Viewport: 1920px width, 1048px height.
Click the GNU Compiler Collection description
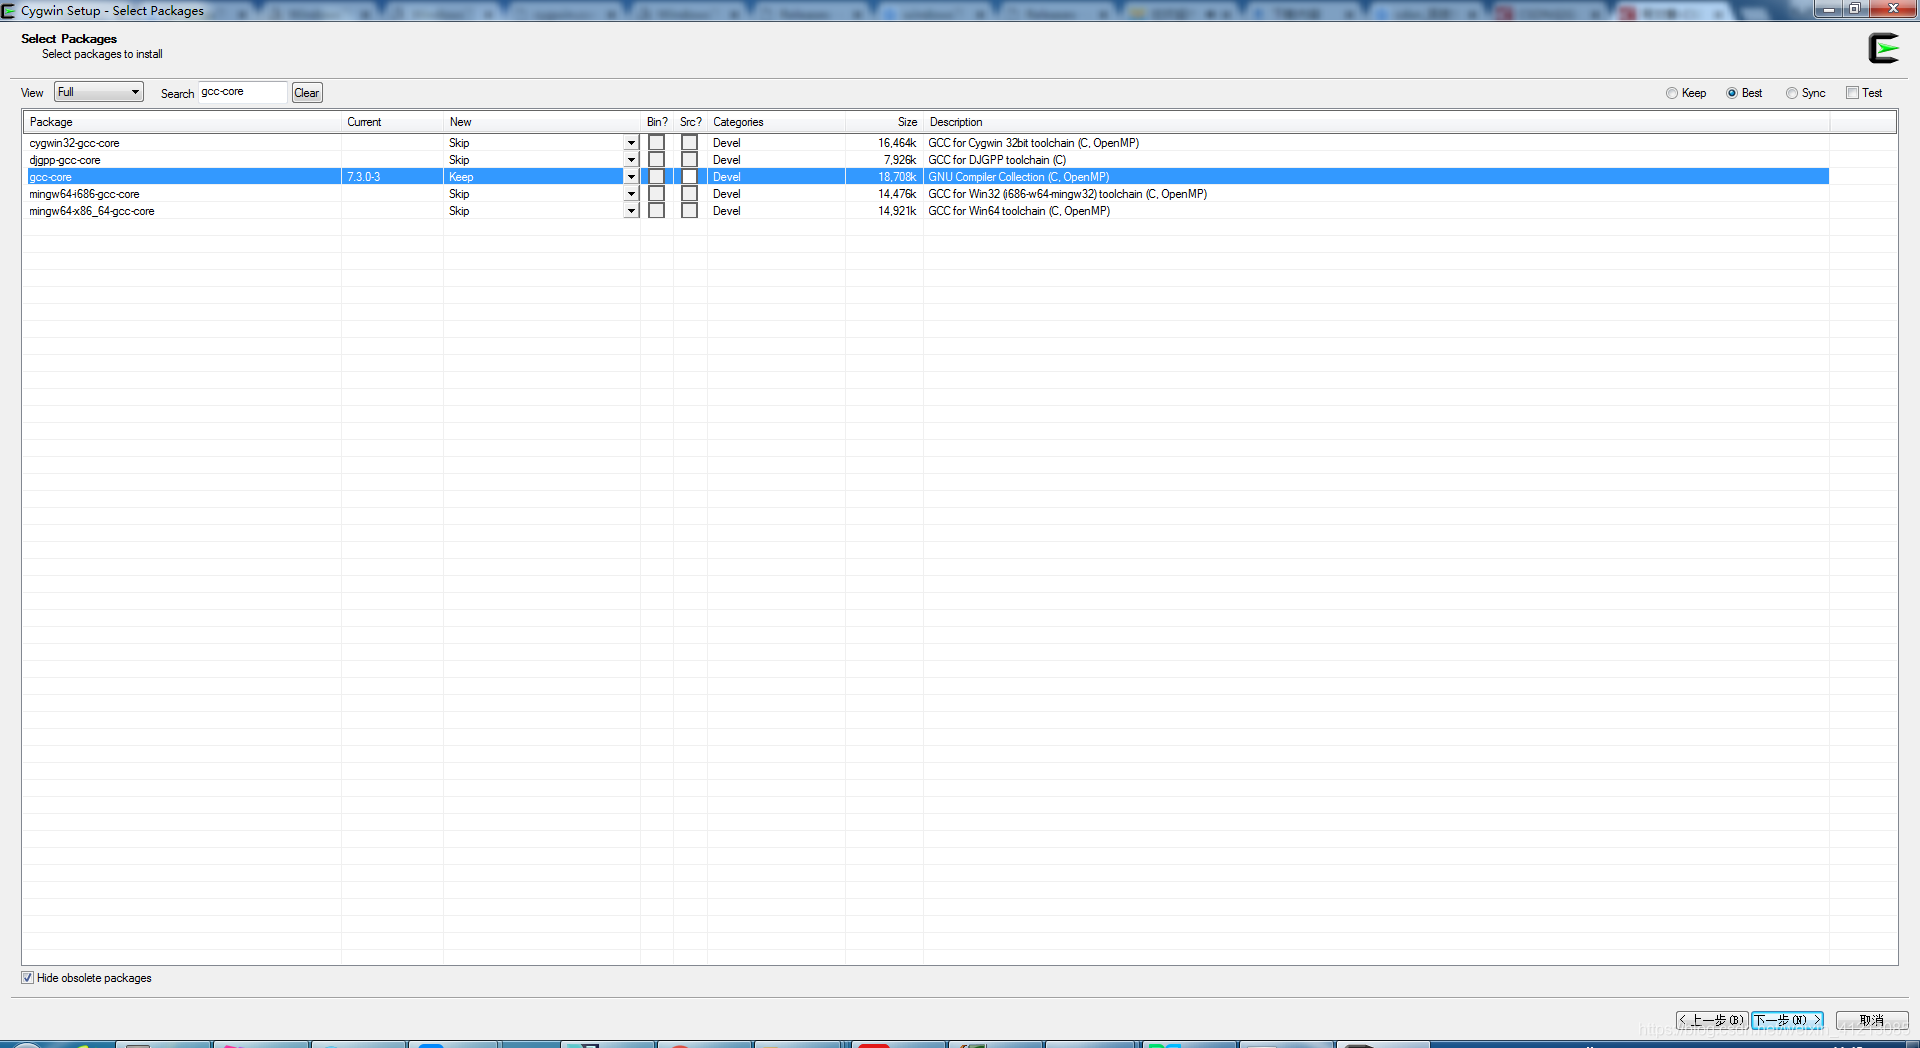point(1018,177)
